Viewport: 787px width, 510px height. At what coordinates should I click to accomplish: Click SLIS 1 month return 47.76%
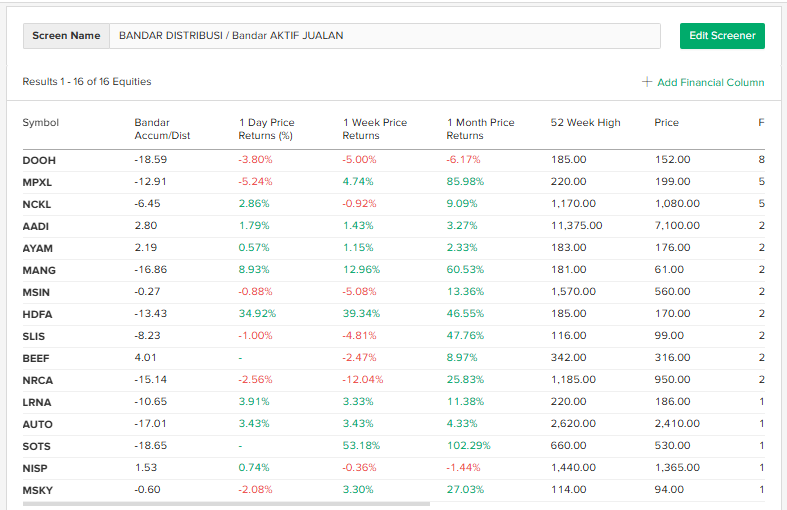(x=465, y=336)
